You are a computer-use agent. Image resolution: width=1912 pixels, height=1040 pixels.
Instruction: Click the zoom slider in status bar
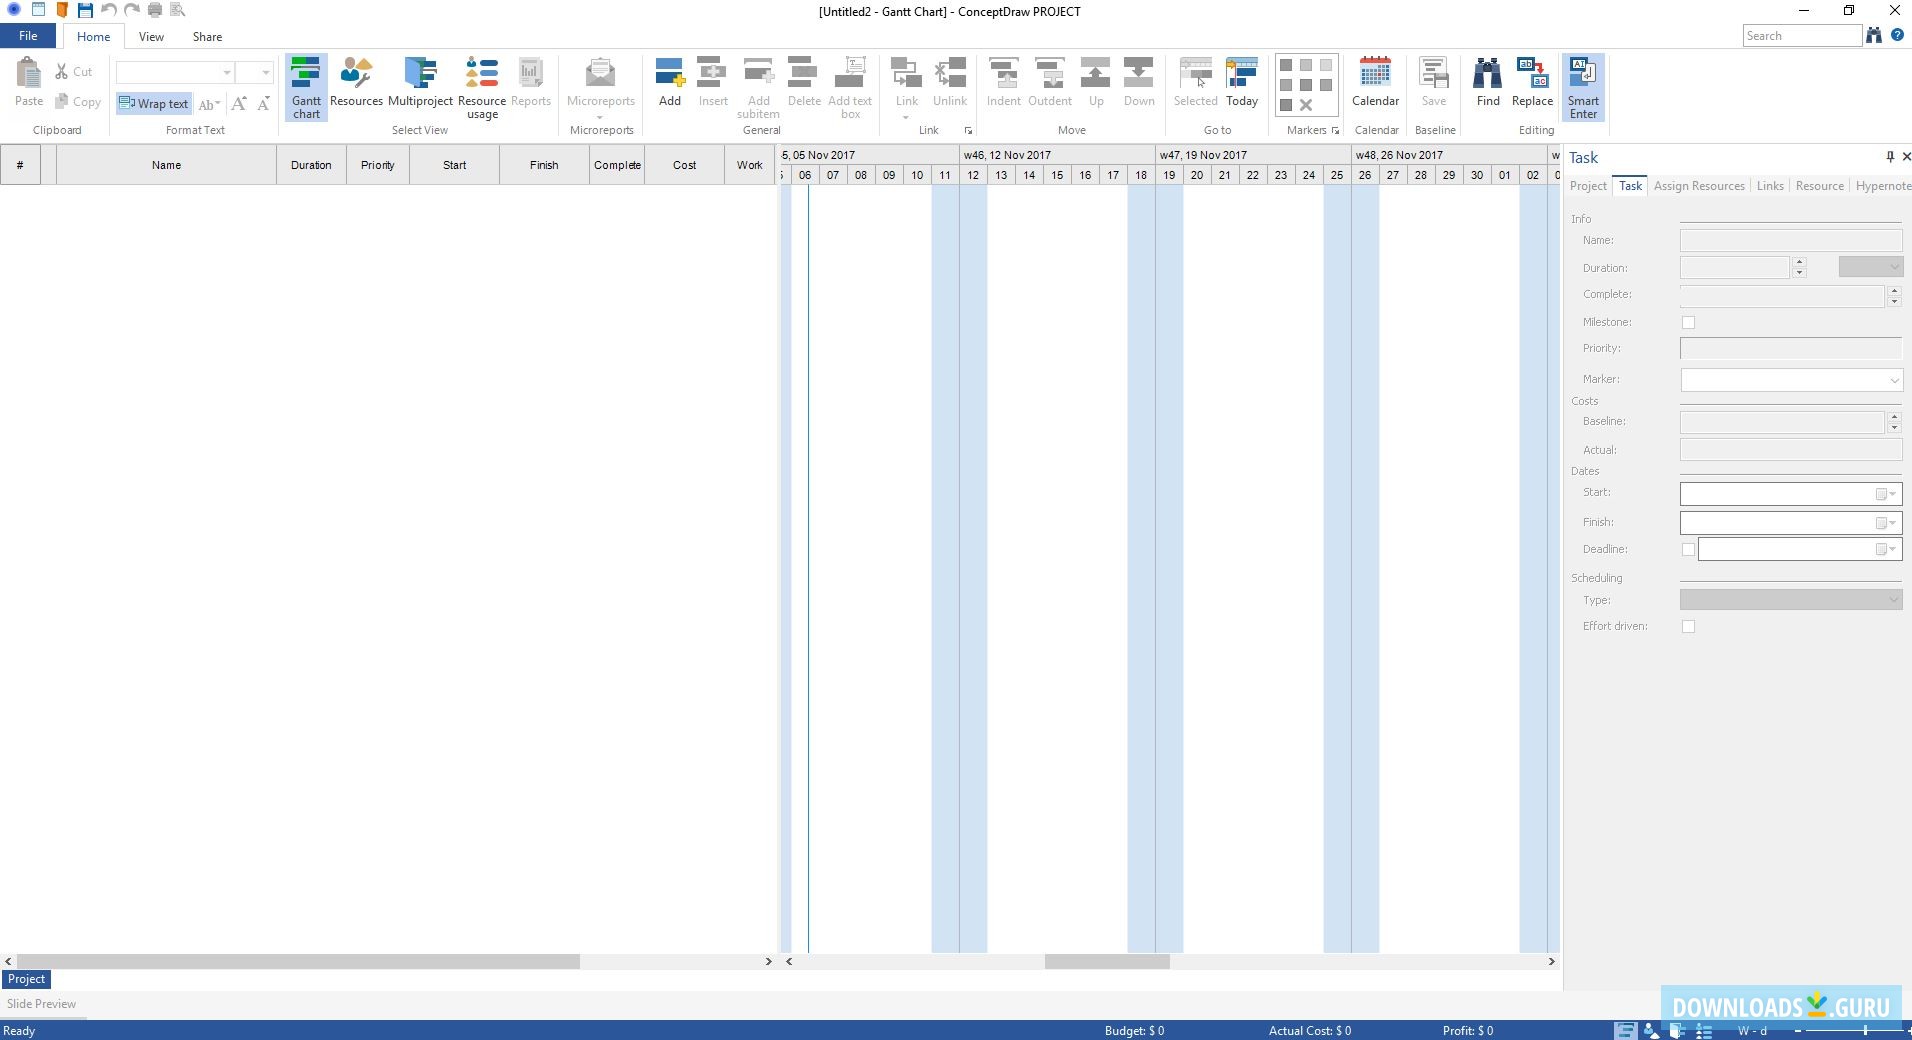point(1864,1030)
